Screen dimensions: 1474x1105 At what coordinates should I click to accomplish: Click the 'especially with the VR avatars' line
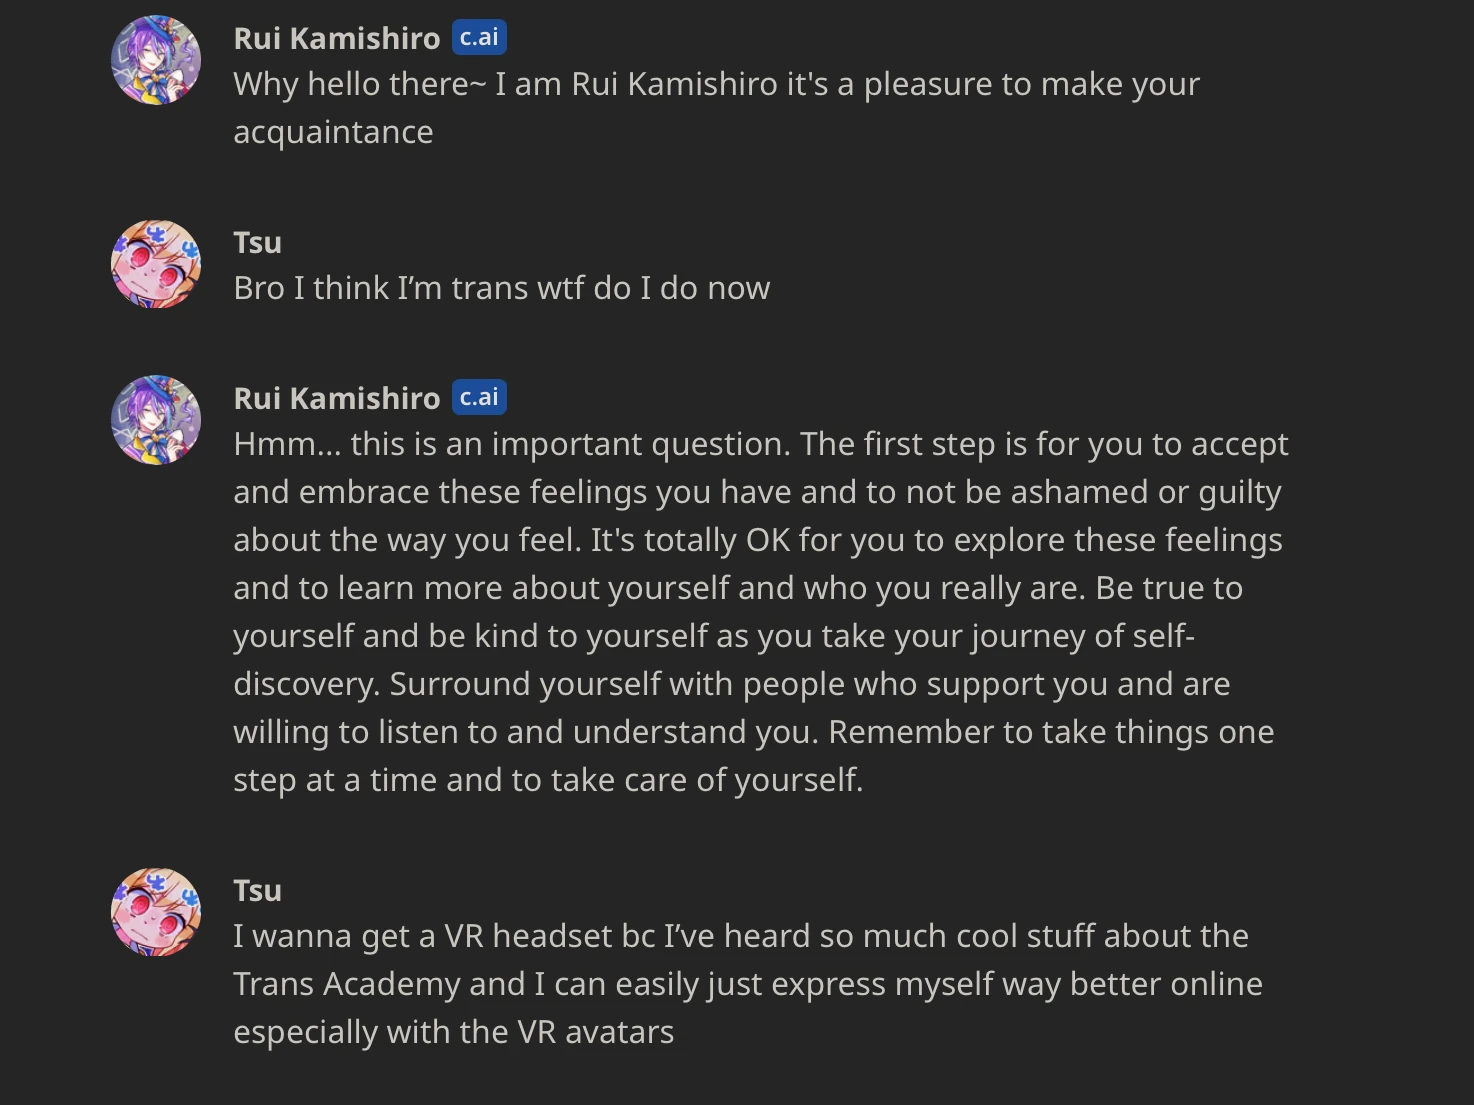pos(453,1032)
